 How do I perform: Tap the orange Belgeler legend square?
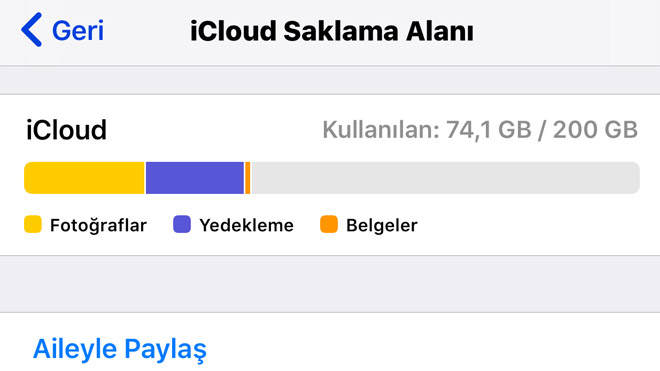pyautogui.click(x=329, y=224)
